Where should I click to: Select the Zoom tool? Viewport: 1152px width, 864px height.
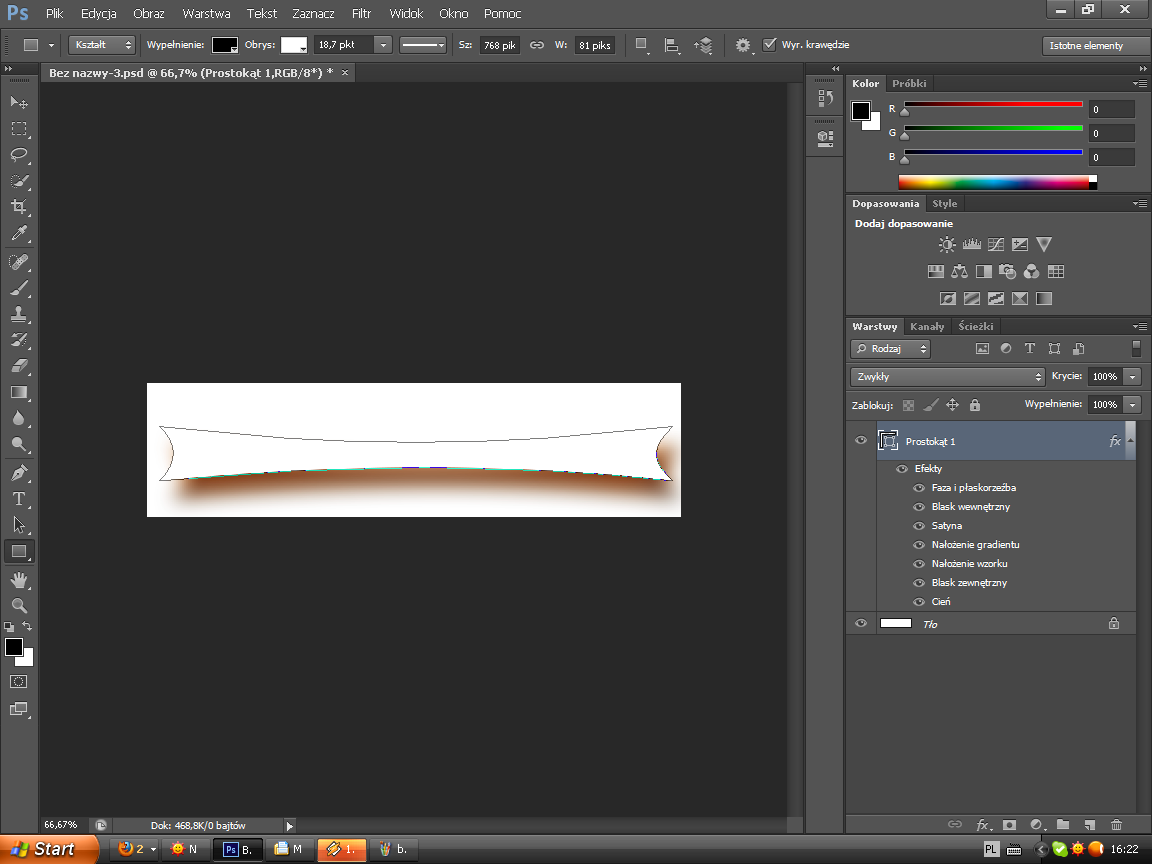19,606
